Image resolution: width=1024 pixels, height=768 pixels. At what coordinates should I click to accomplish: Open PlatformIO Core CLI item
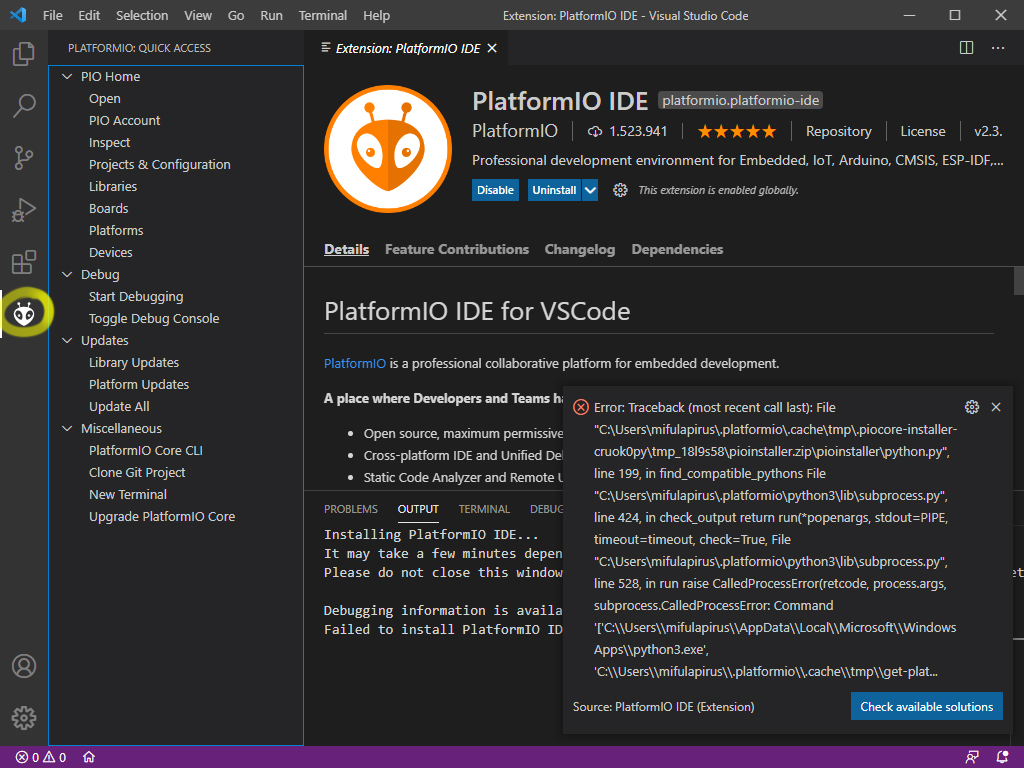coord(146,451)
